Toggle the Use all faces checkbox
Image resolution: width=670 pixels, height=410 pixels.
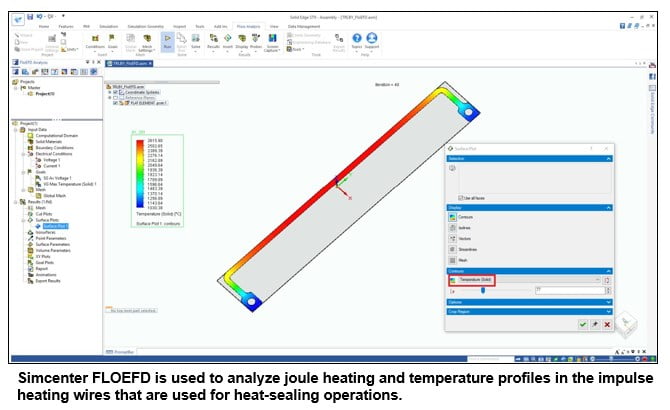(x=461, y=198)
